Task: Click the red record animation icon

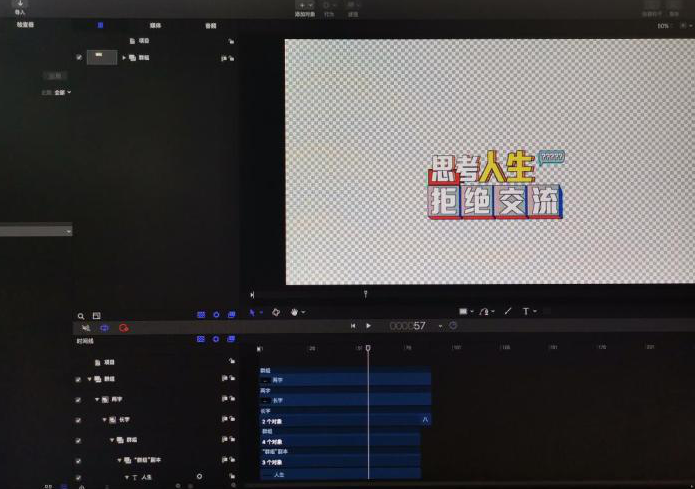Action: (123, 327)
